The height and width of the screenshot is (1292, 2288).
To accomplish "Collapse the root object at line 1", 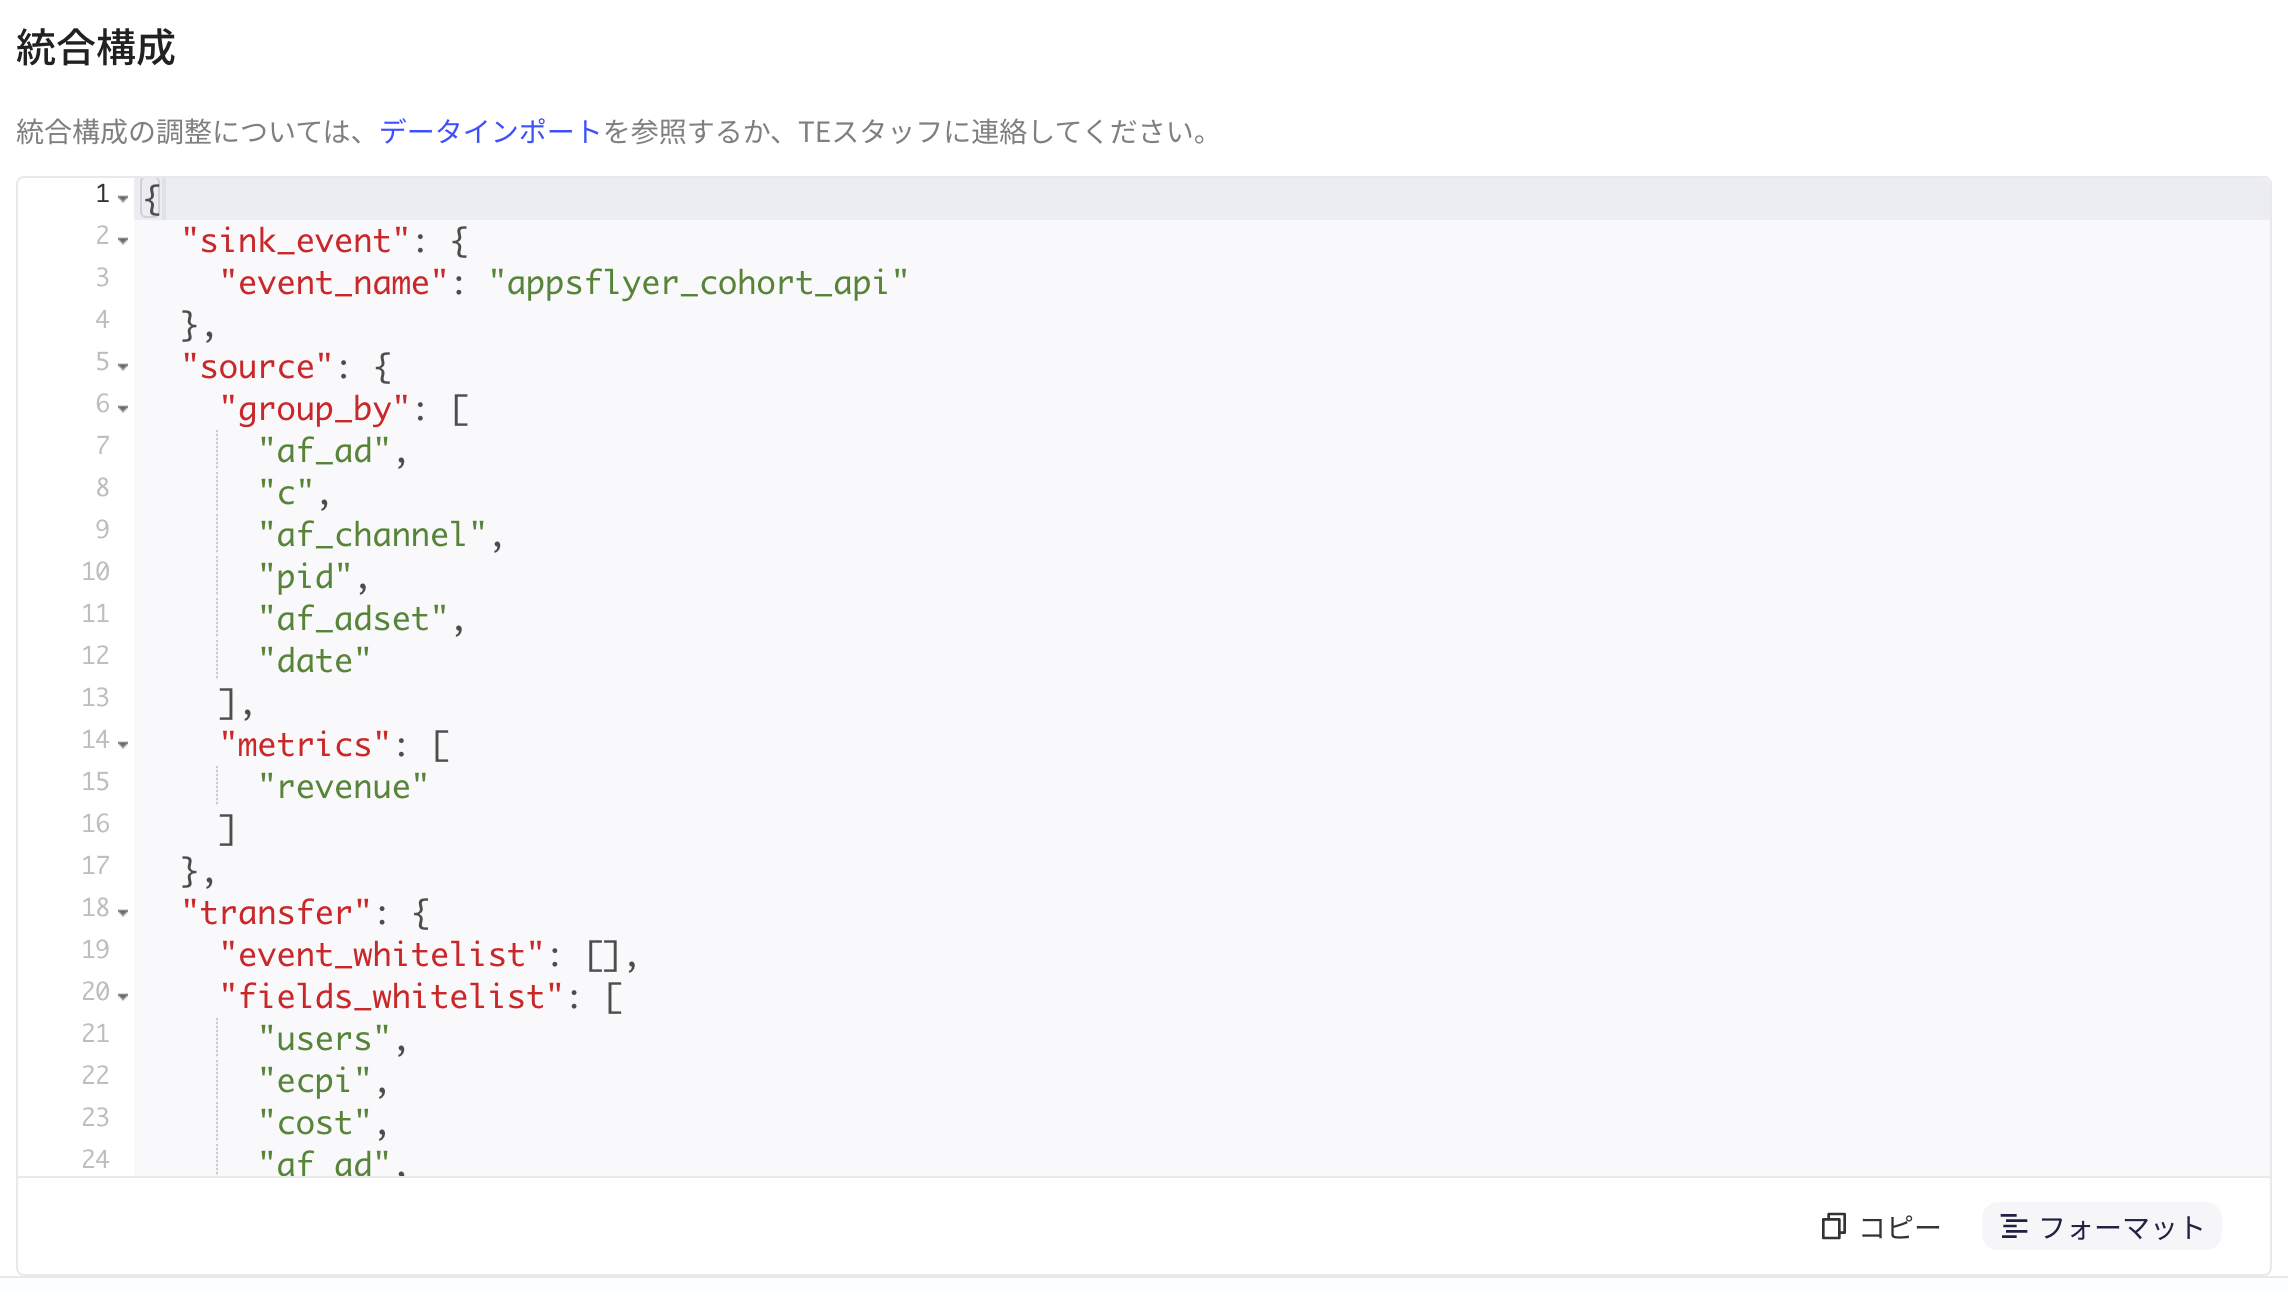I will point(123,198).
